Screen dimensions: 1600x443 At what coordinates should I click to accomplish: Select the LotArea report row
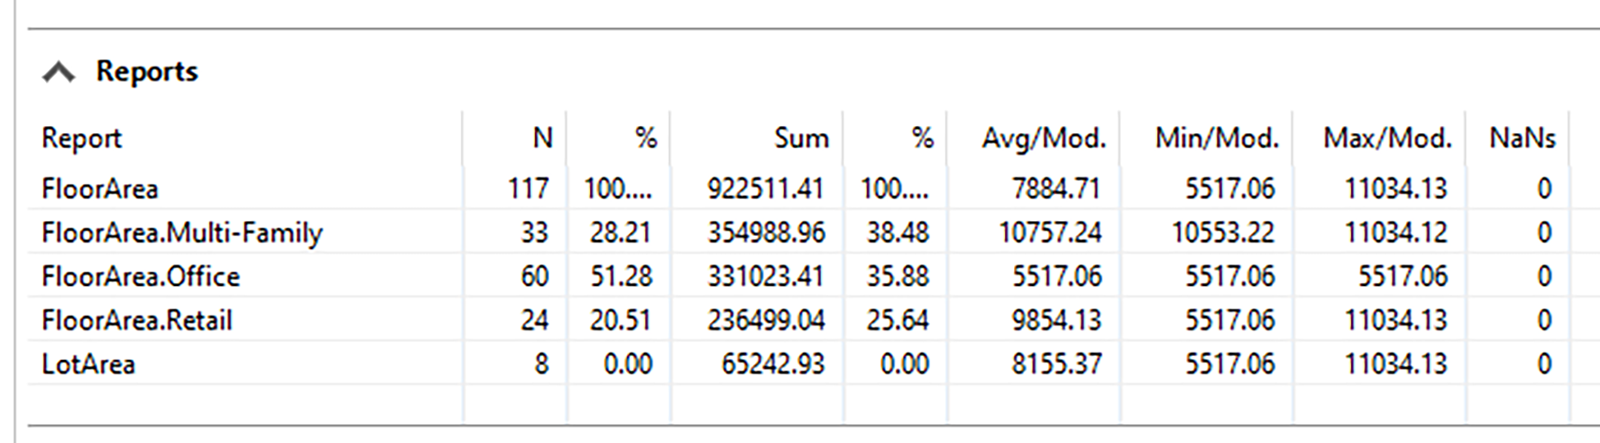coord(88,364)
